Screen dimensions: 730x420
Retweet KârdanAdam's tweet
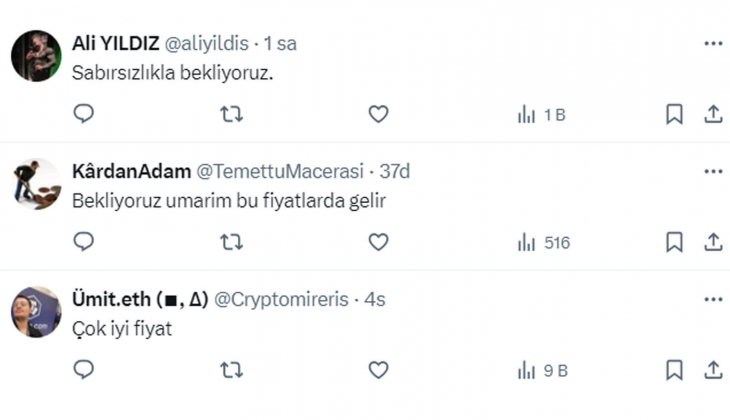pos(231,242)
